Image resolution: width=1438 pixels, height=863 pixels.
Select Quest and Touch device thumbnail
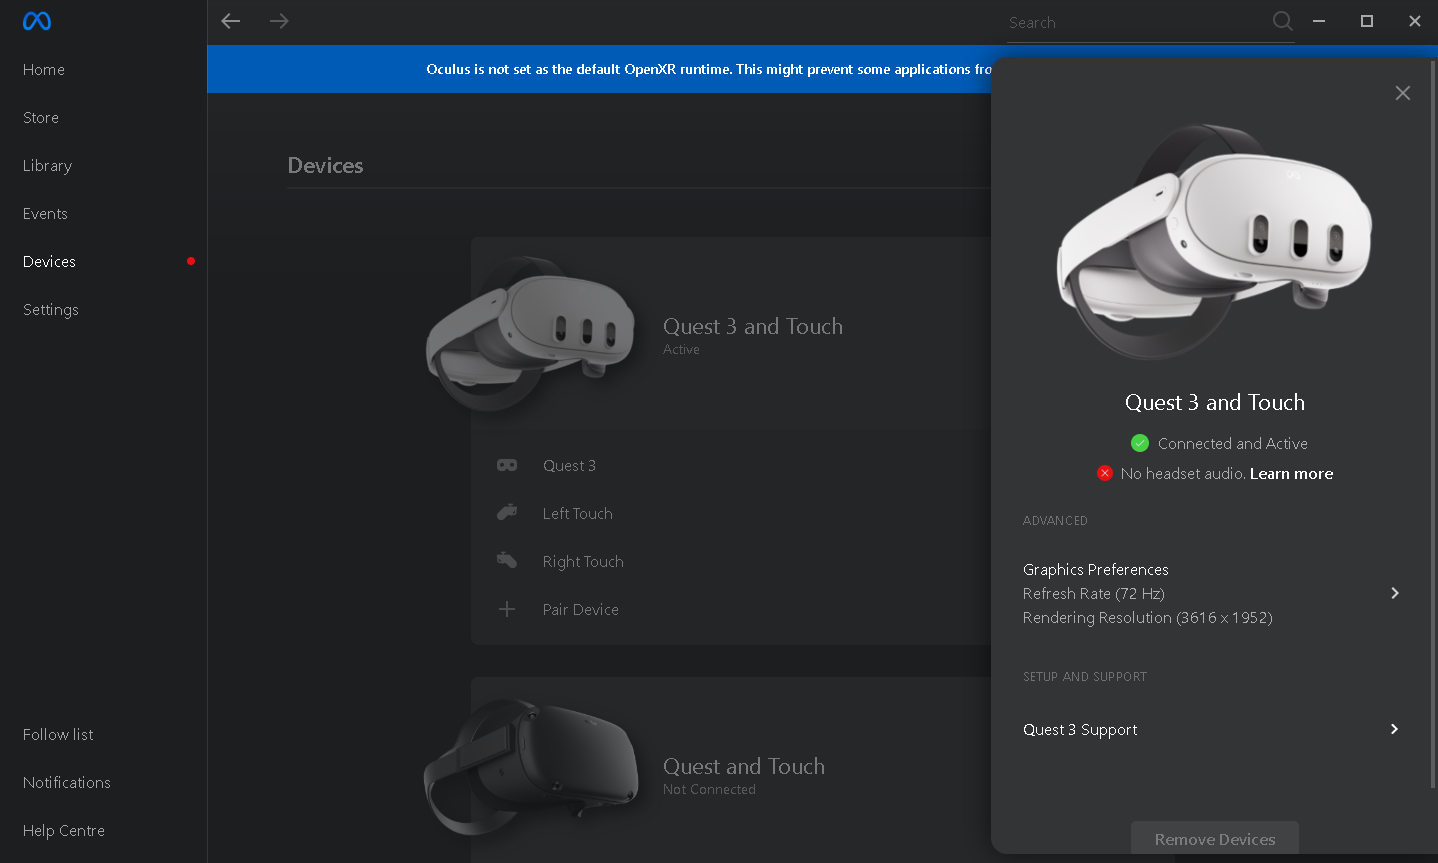click(x=531, y=767)
